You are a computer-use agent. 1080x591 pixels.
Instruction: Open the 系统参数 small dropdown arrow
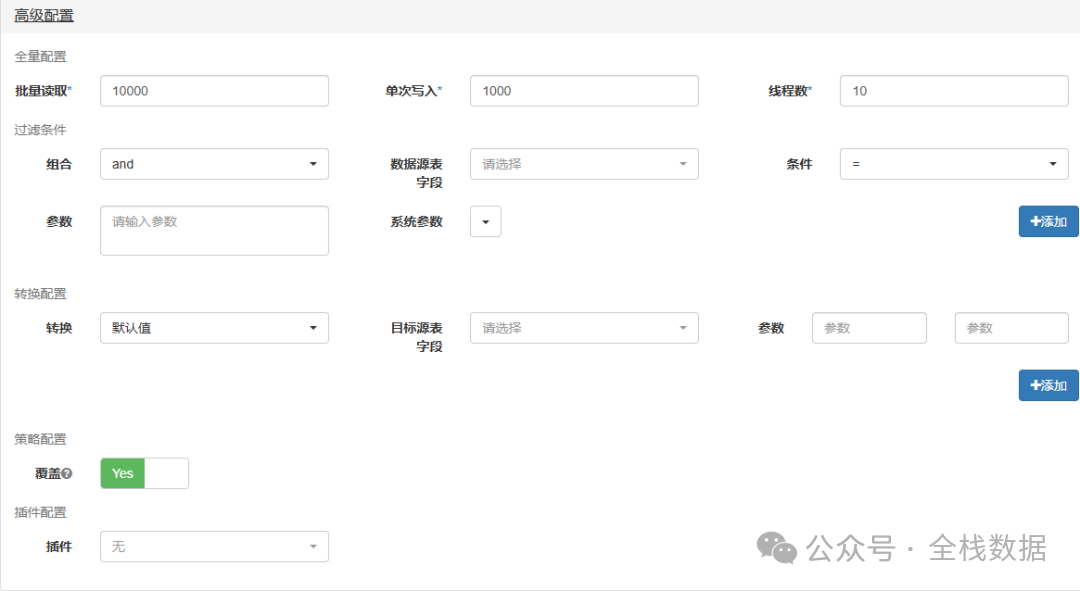click(x=485, y=222)
